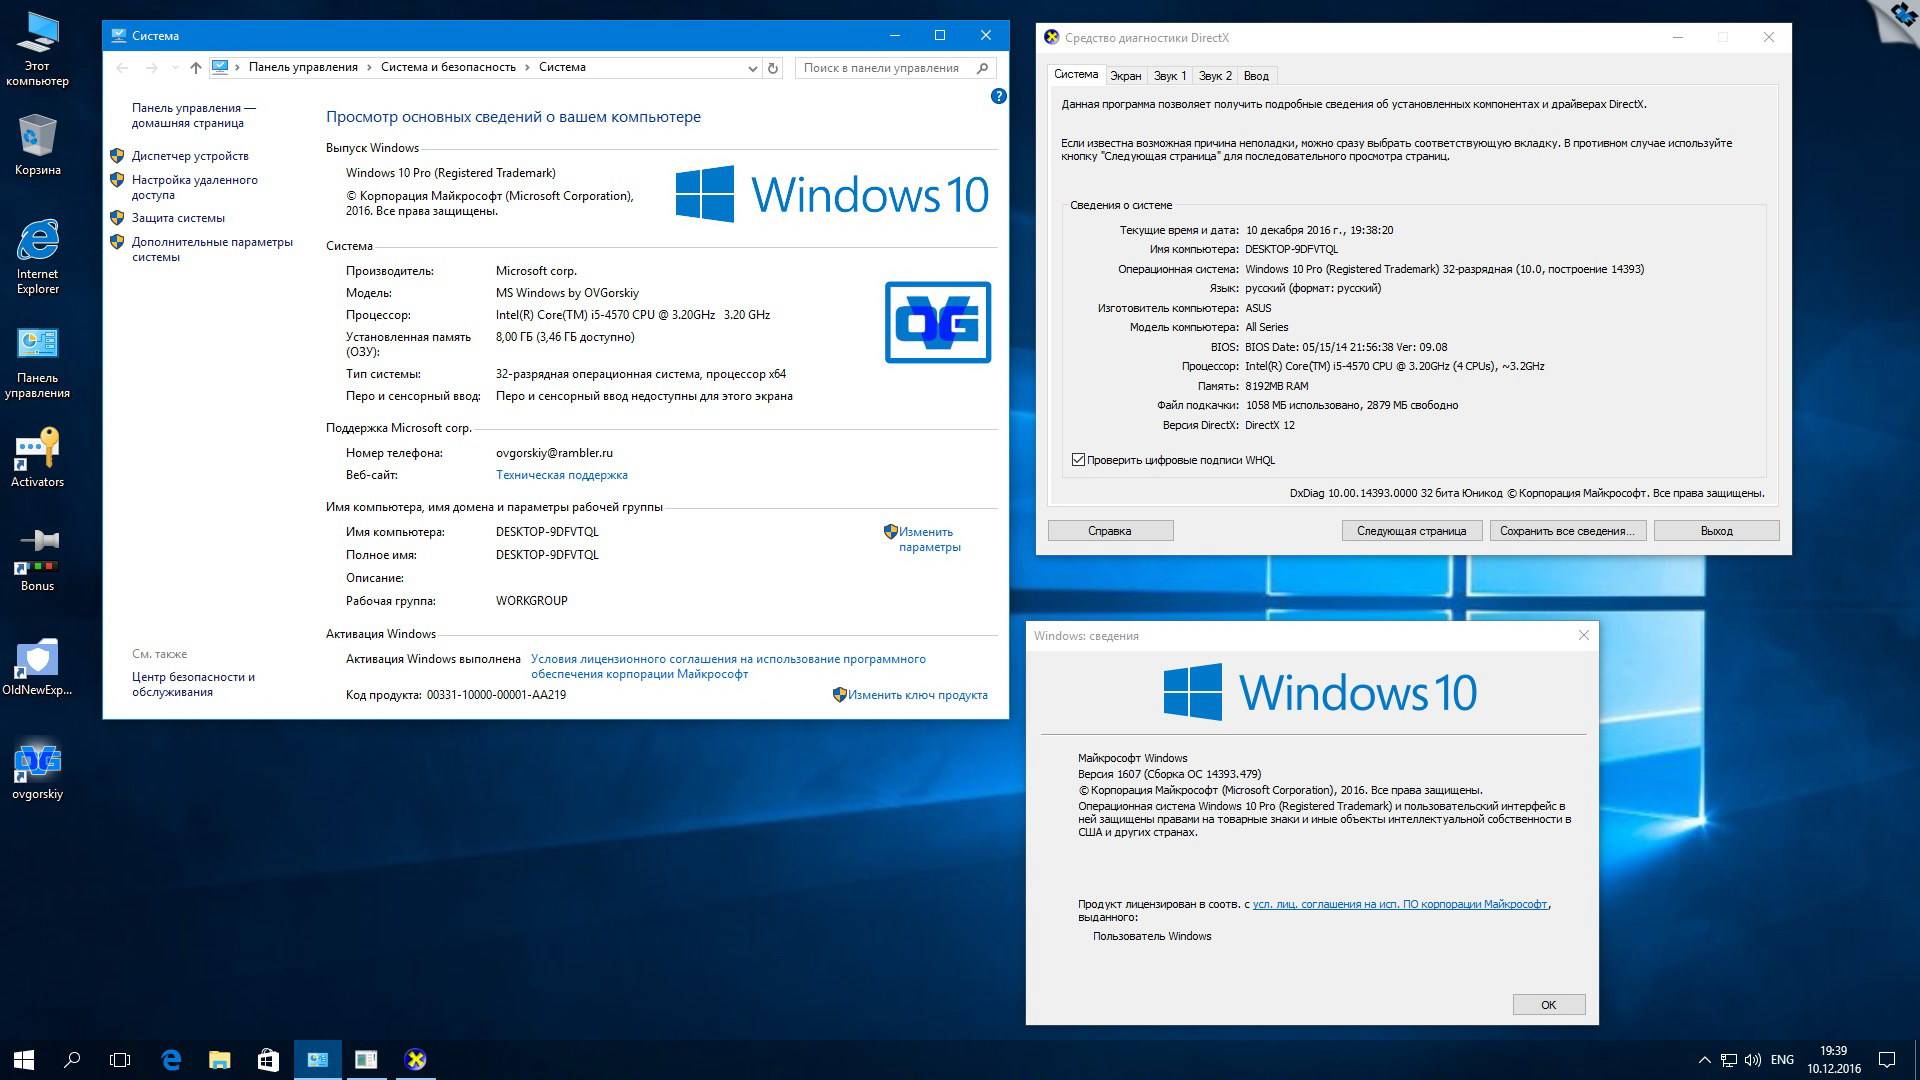Screen dimensions: 1920x1080
Task: Refresh the System window address bar
Action: coord(772,68)
